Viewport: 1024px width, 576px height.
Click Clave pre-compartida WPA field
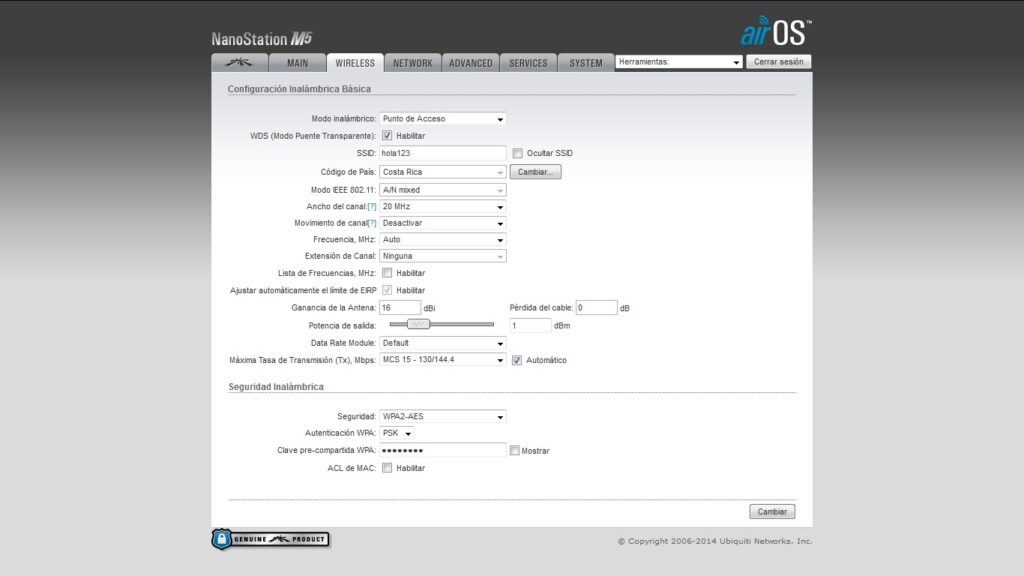[442, 450]
